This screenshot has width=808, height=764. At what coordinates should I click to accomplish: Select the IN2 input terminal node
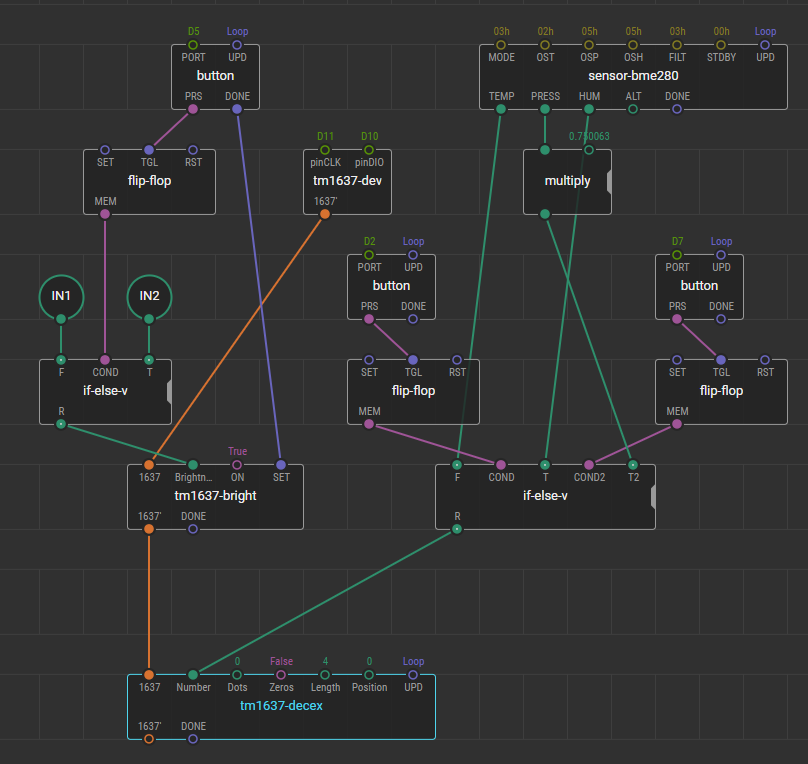pyautogui.click(x=149, y=297)
